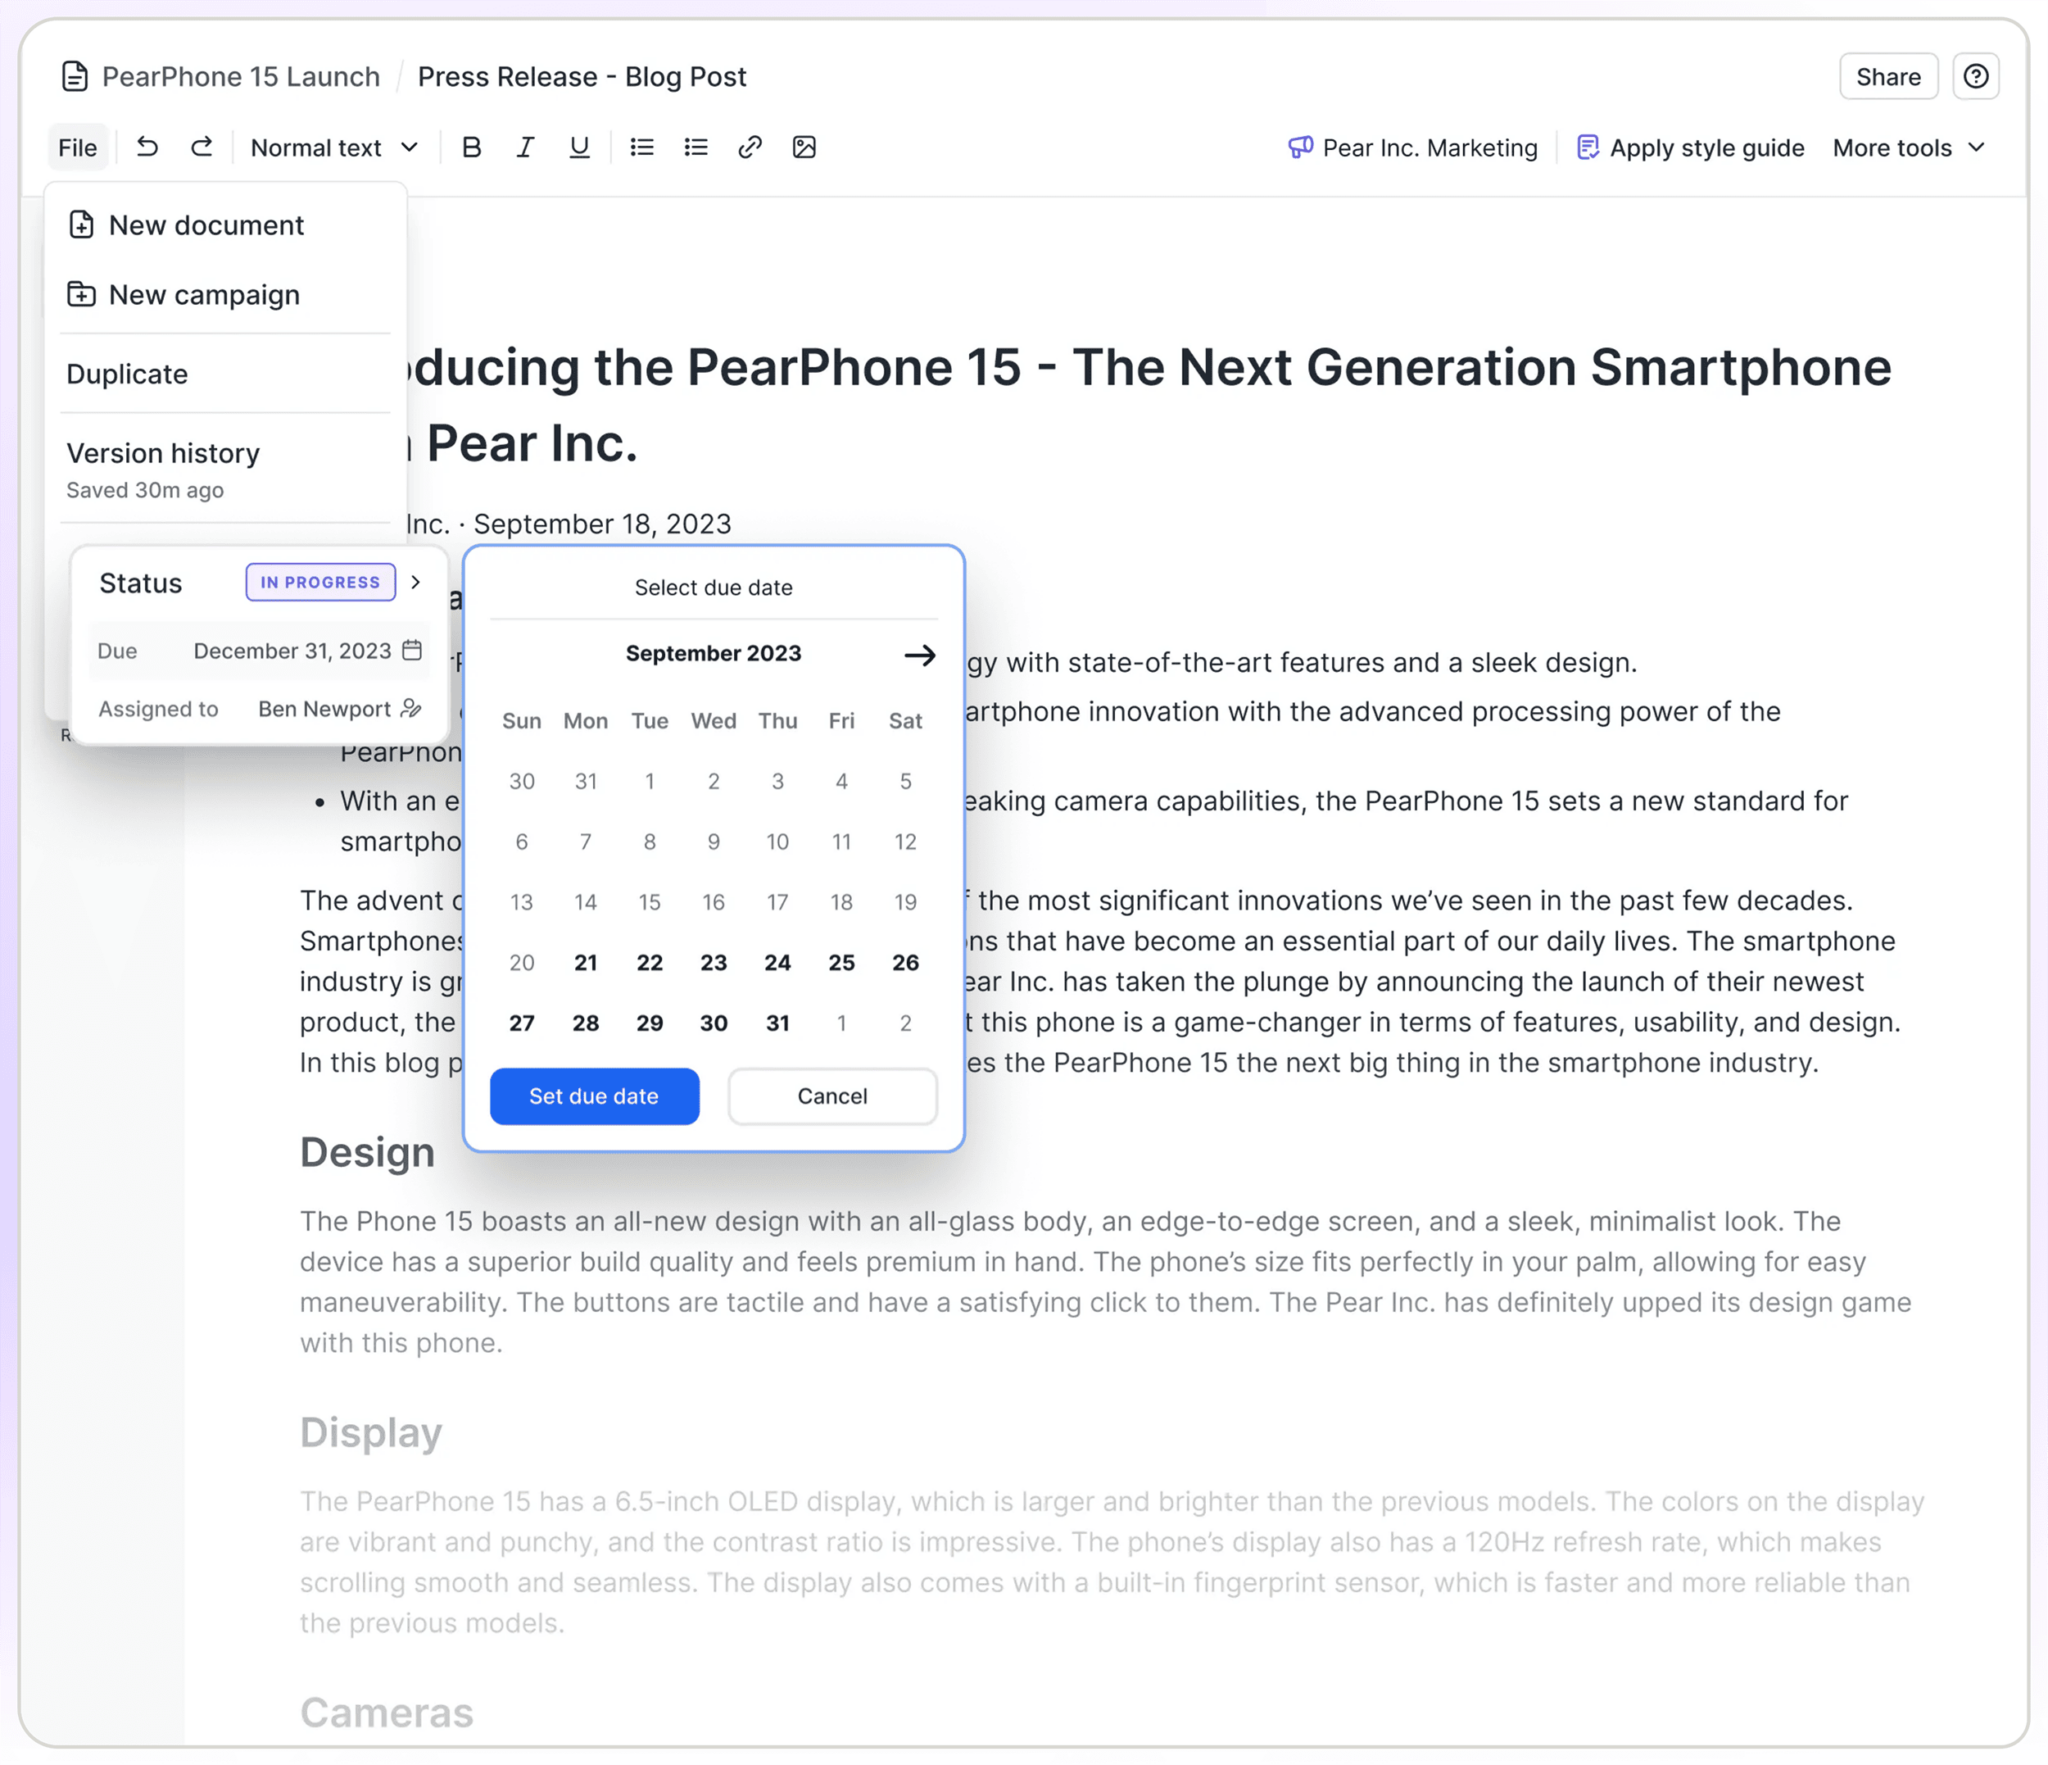The height and width of the screenshot is (1765, 2048).
Task: Click the numbered list icon
Action: (693, 146)
